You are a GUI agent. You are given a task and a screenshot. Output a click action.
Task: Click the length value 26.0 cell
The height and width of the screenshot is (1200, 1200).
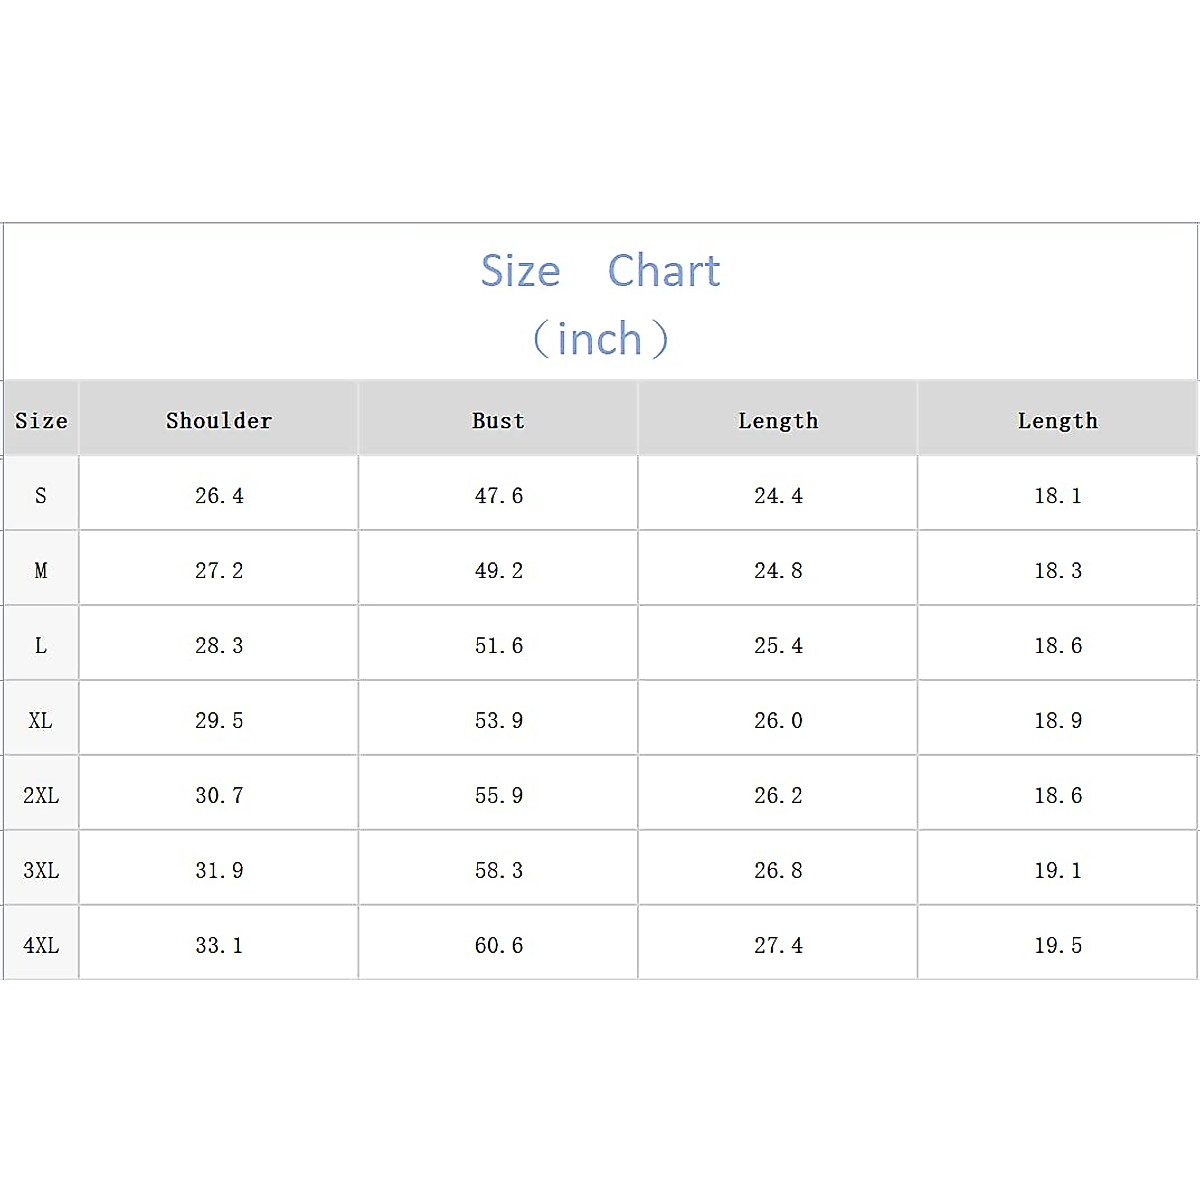778,721
